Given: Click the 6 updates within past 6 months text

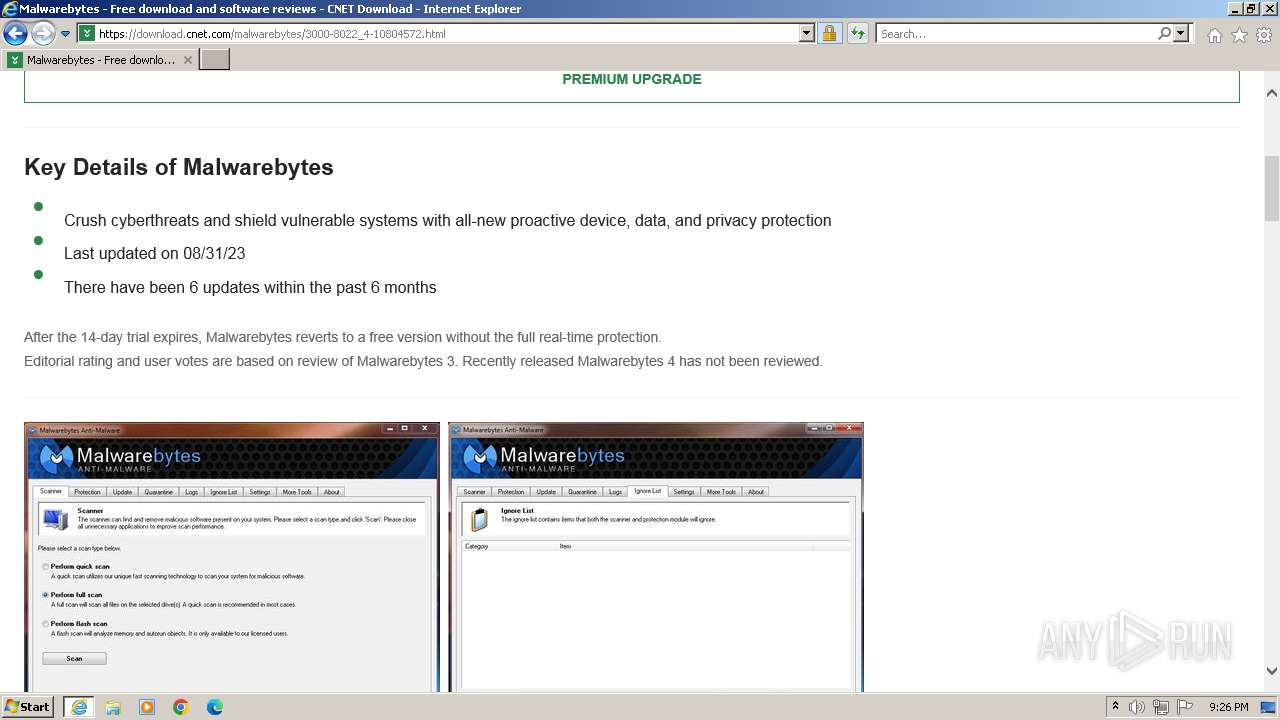Looking at the screenshot, I should tap(250, 287).
